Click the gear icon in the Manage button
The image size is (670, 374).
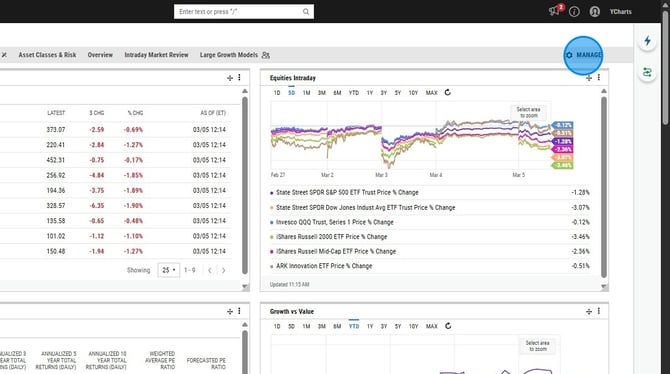click(x=569, y=55)
